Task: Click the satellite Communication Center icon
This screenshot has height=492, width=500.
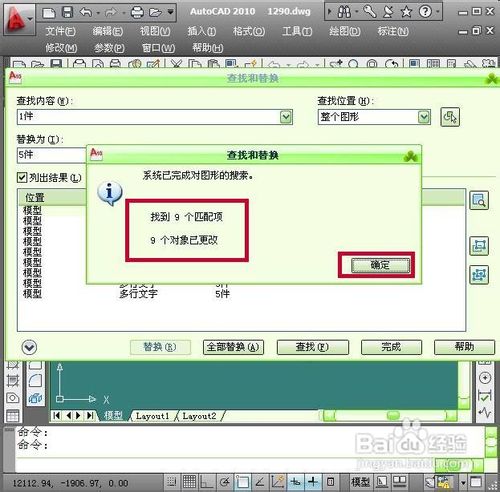Action: (x=388, y=12)
